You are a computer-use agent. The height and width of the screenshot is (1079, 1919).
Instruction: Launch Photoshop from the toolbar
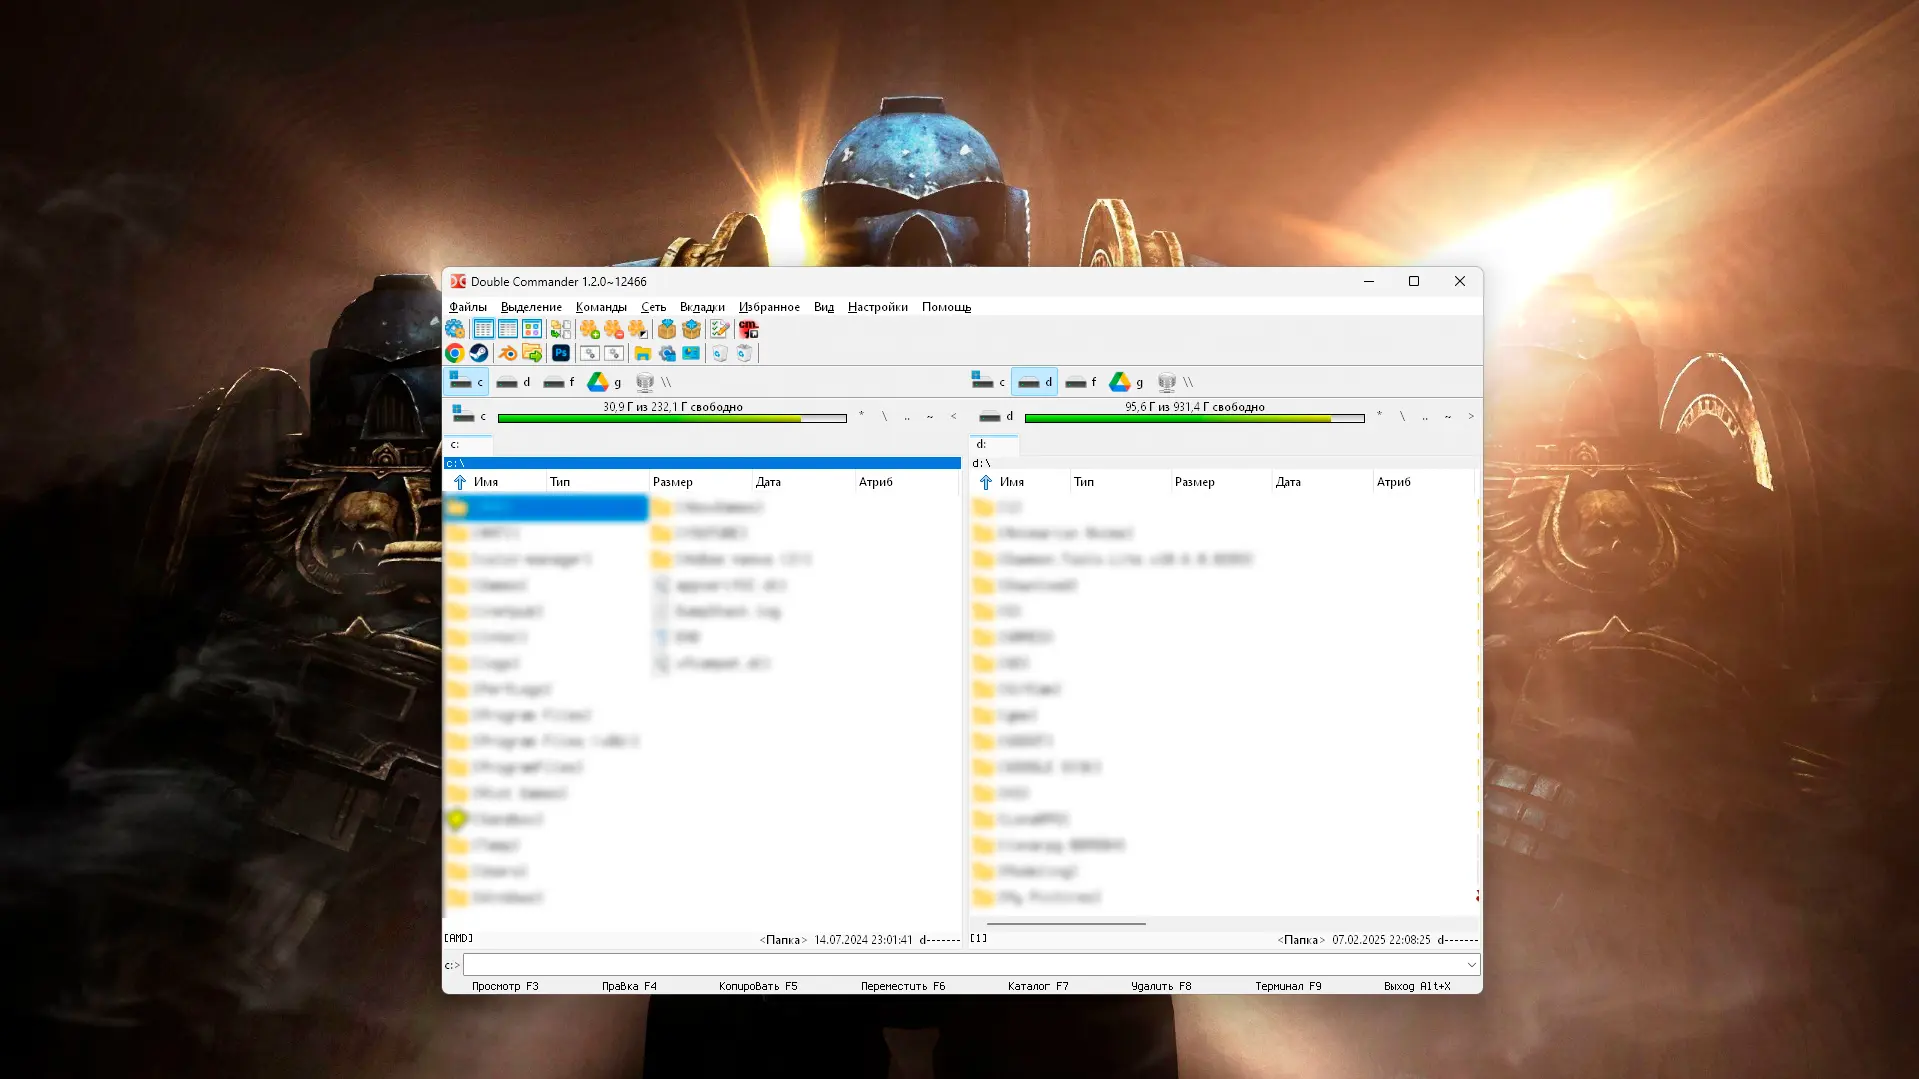click(561, 353)
